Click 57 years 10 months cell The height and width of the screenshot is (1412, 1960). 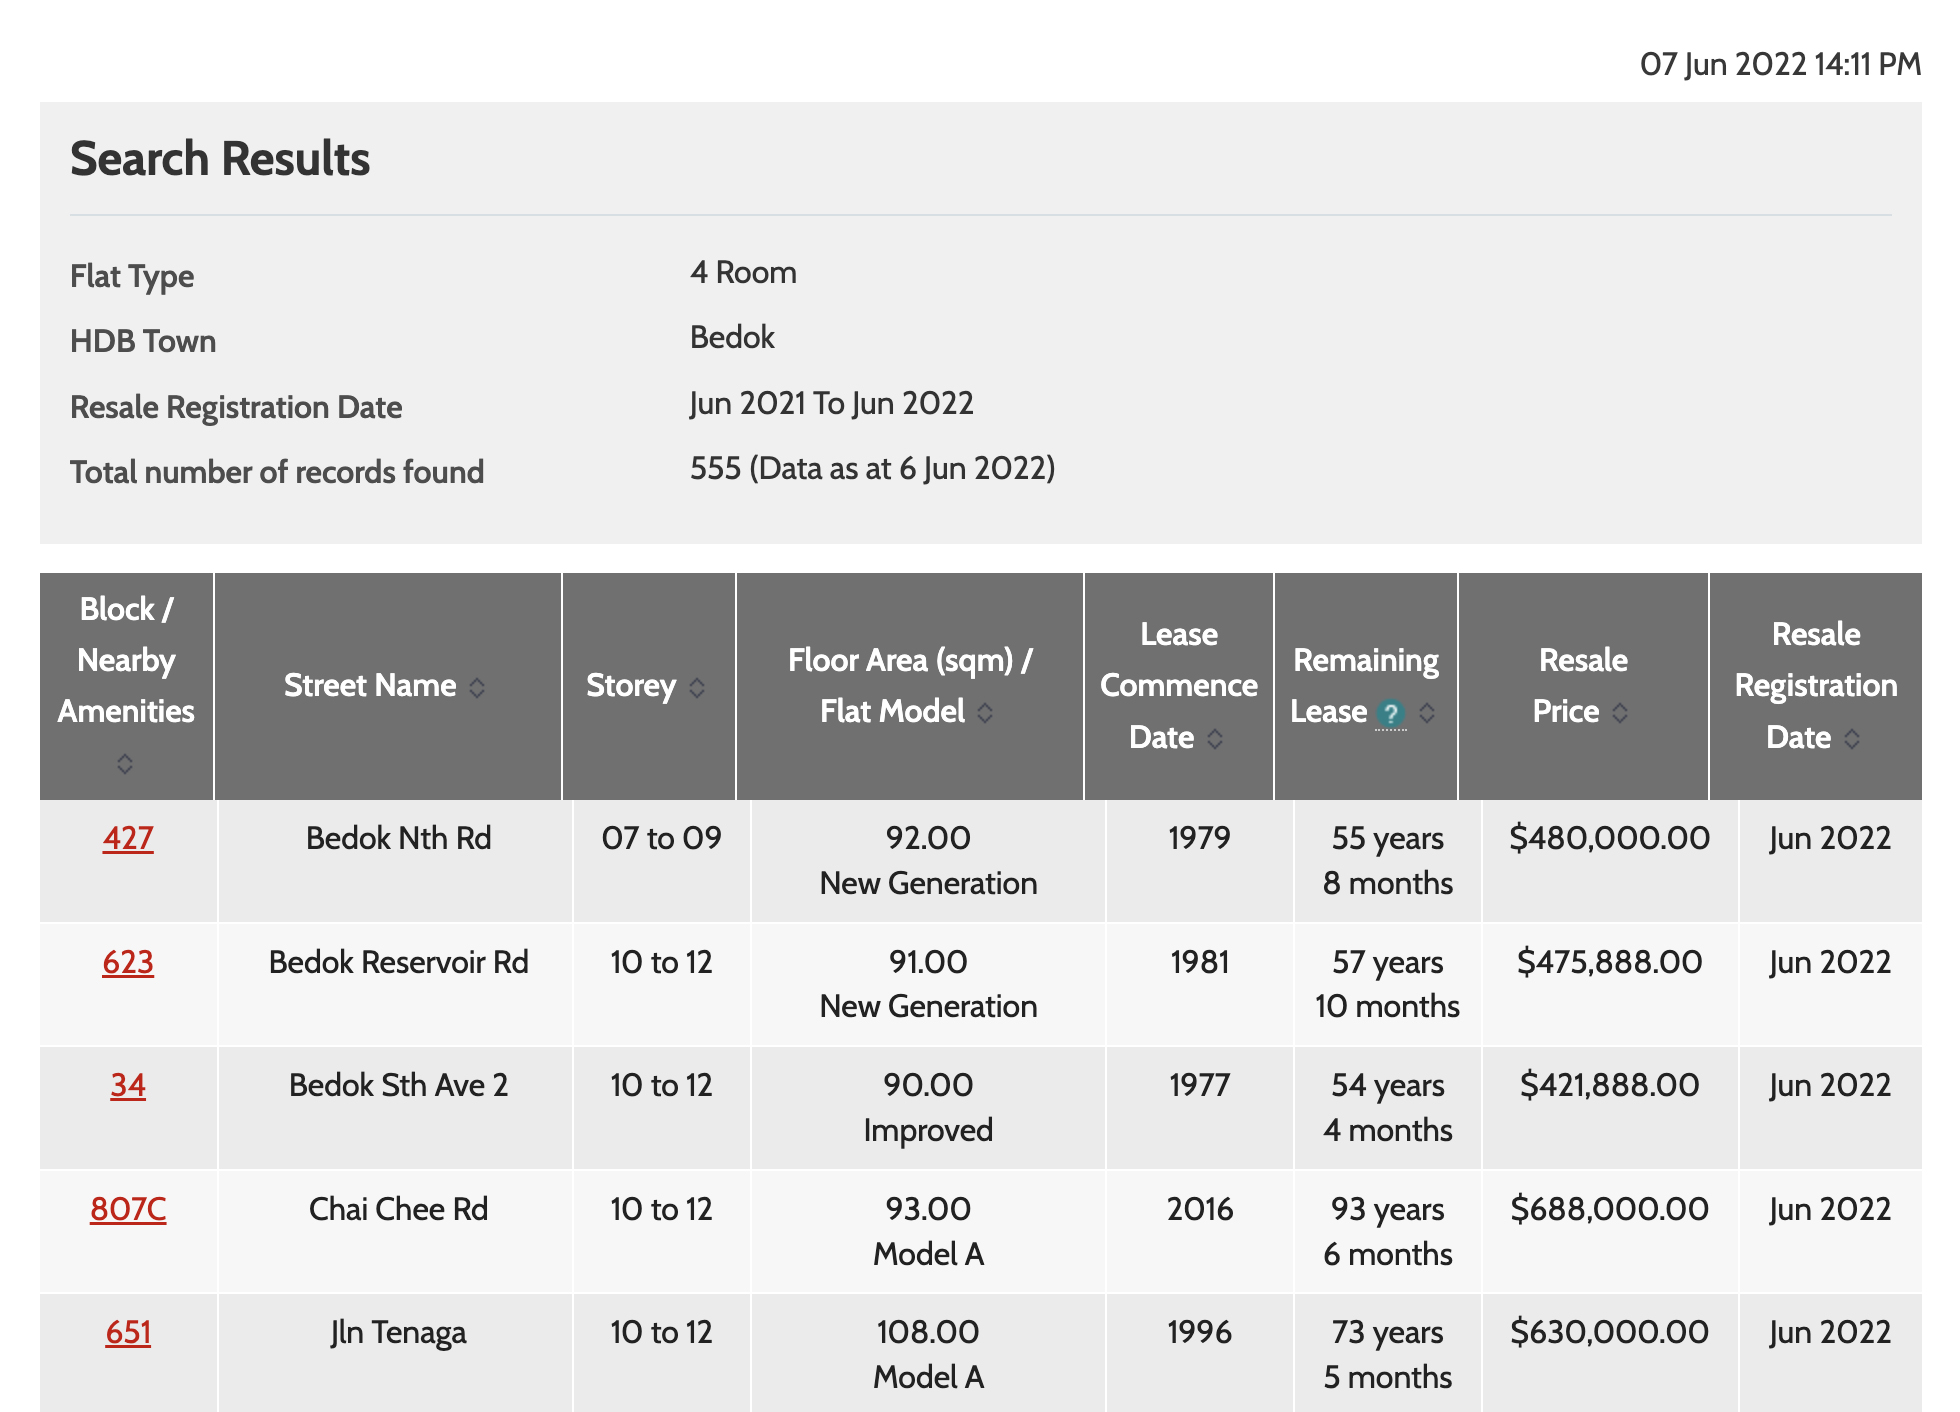click(x=1388, y=984)
